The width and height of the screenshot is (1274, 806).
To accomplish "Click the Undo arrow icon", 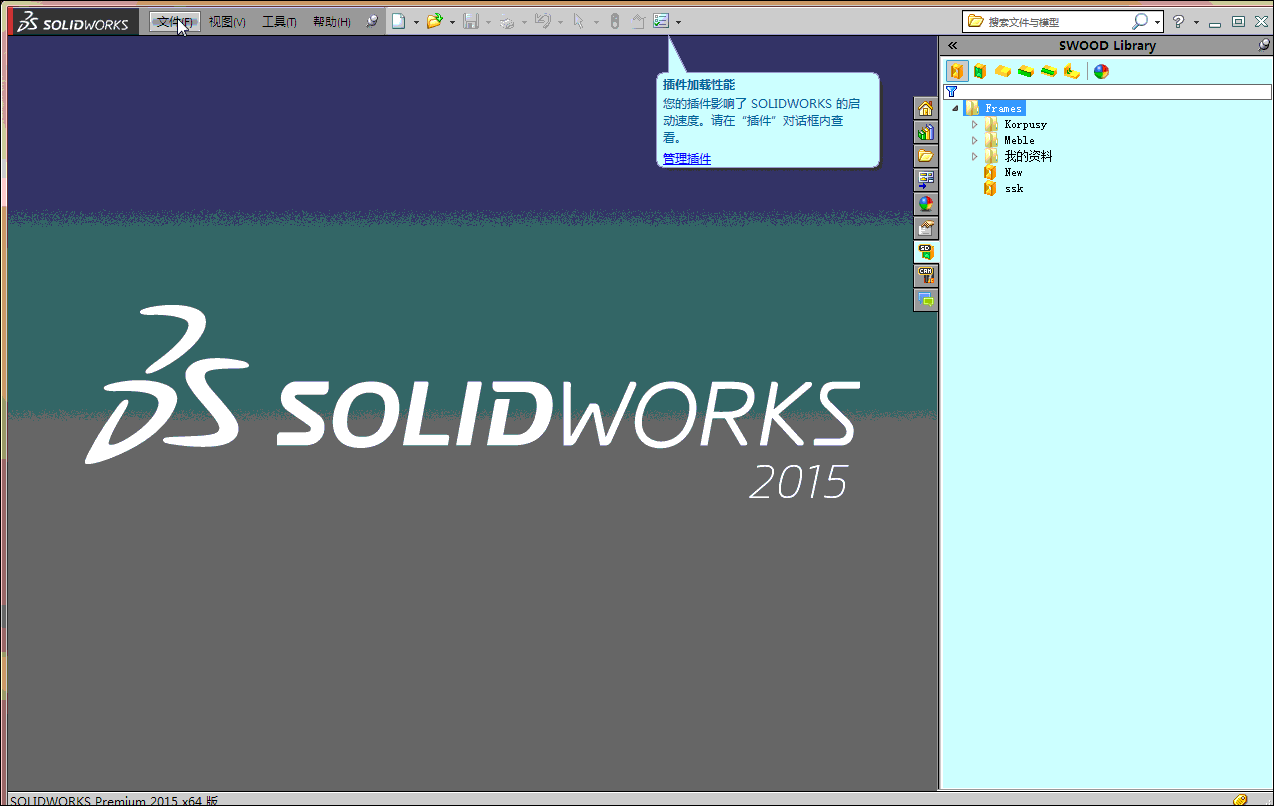I will (x=542, y=21).
